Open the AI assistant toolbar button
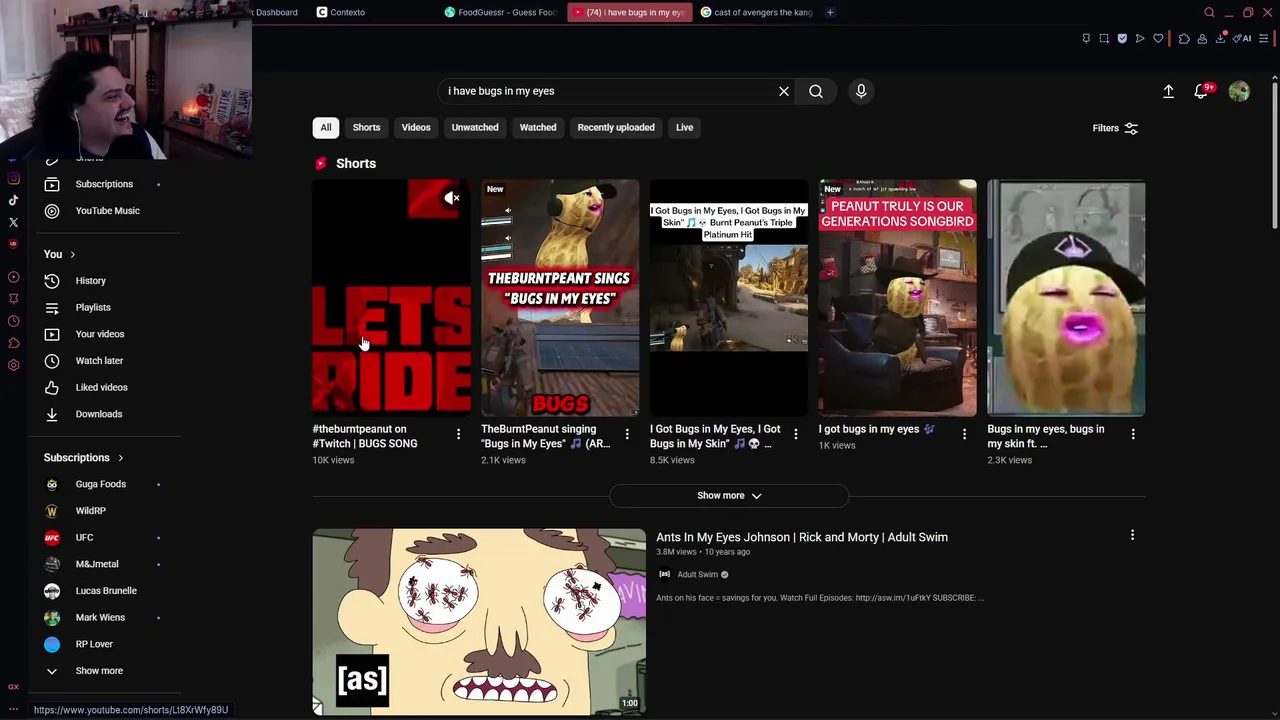 pos(1242,38)
